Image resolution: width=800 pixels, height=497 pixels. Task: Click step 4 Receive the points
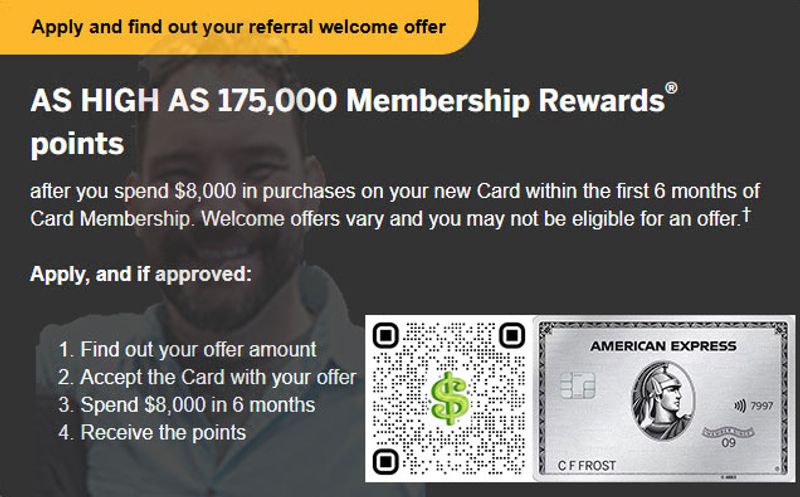pyautogui.click(x=152, y=433)
